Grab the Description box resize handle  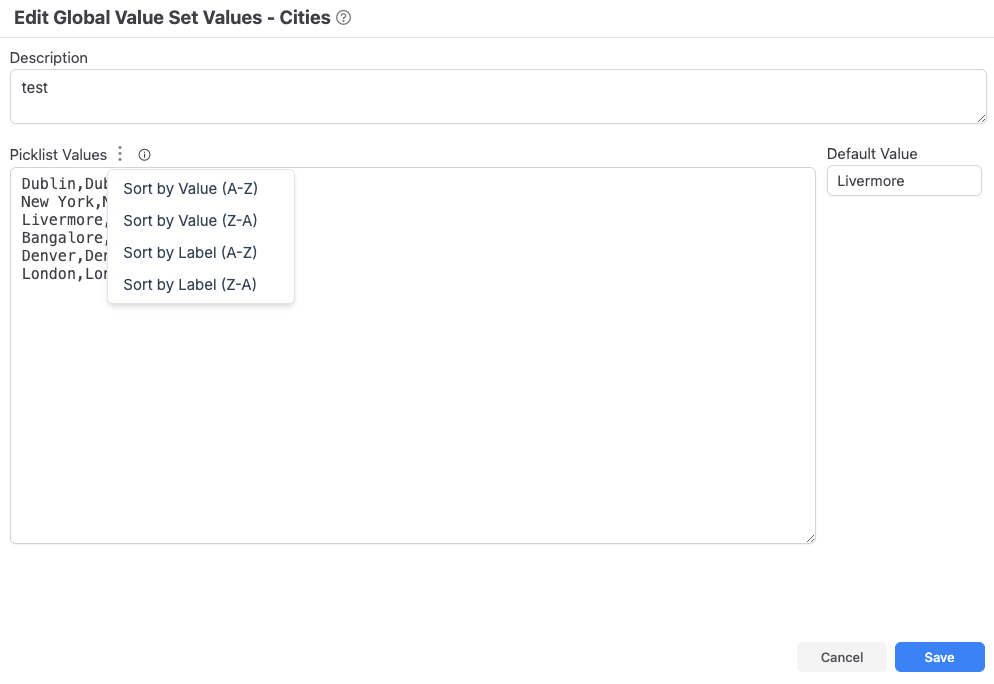981,118
